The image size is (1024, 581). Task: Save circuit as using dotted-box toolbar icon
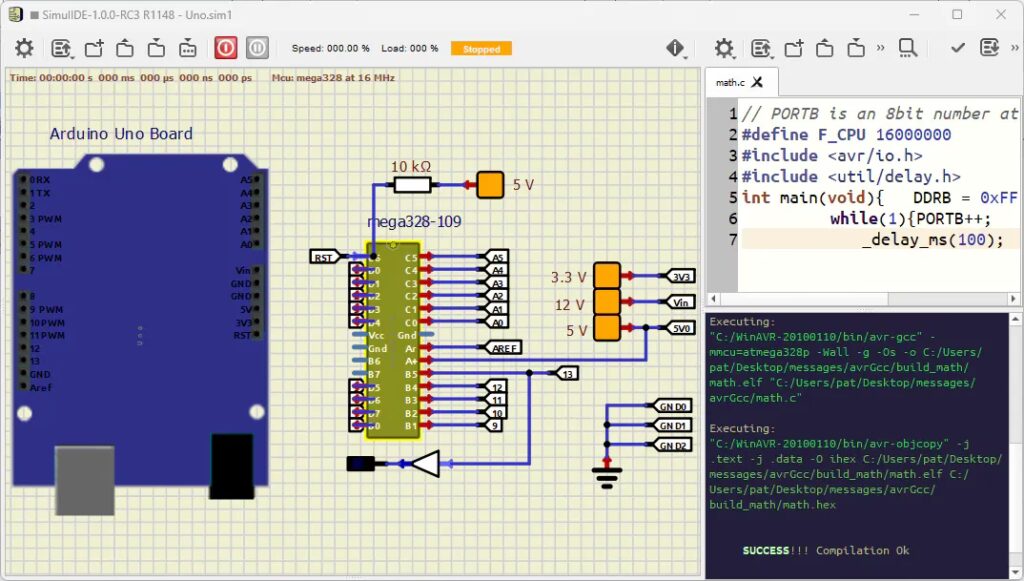pos(188,48)
